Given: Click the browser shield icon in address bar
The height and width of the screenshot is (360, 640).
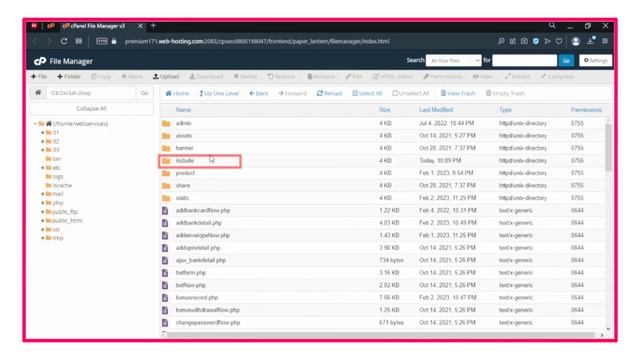Looking at the screenshot, I should (536, 41).
